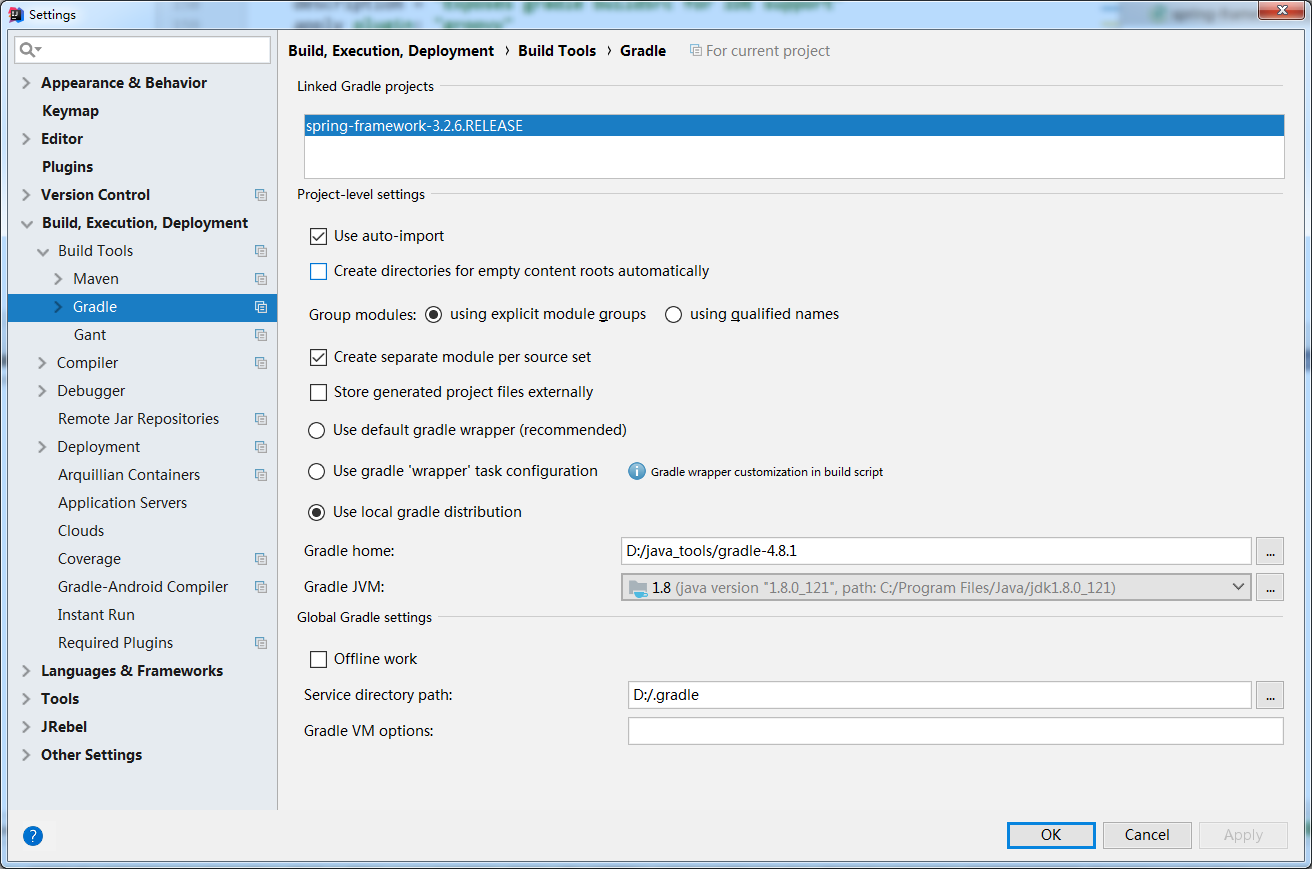Select Application Servers in the sidebar

pos(122,503)
